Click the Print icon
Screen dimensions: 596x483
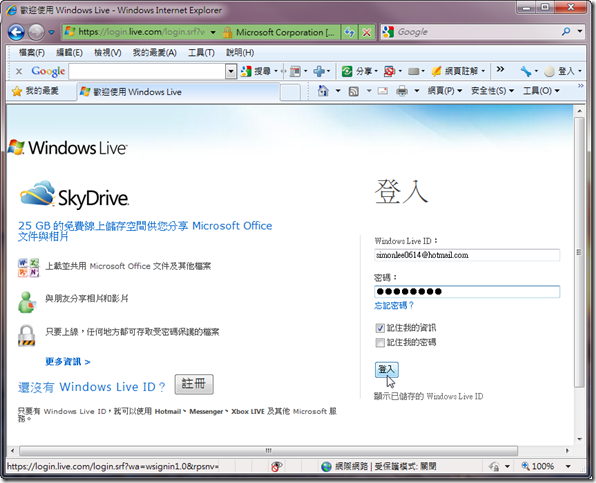(x=402, y=91)
